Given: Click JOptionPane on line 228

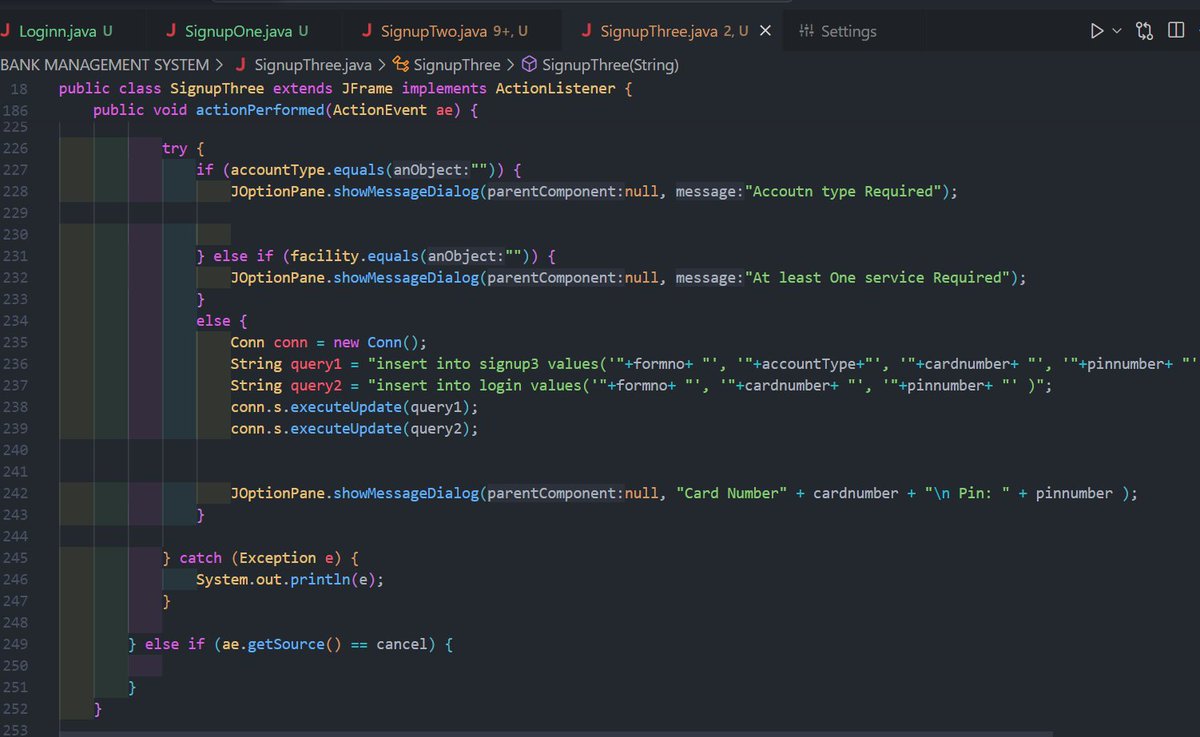Looking at the screenshot, I should [276, 191].
